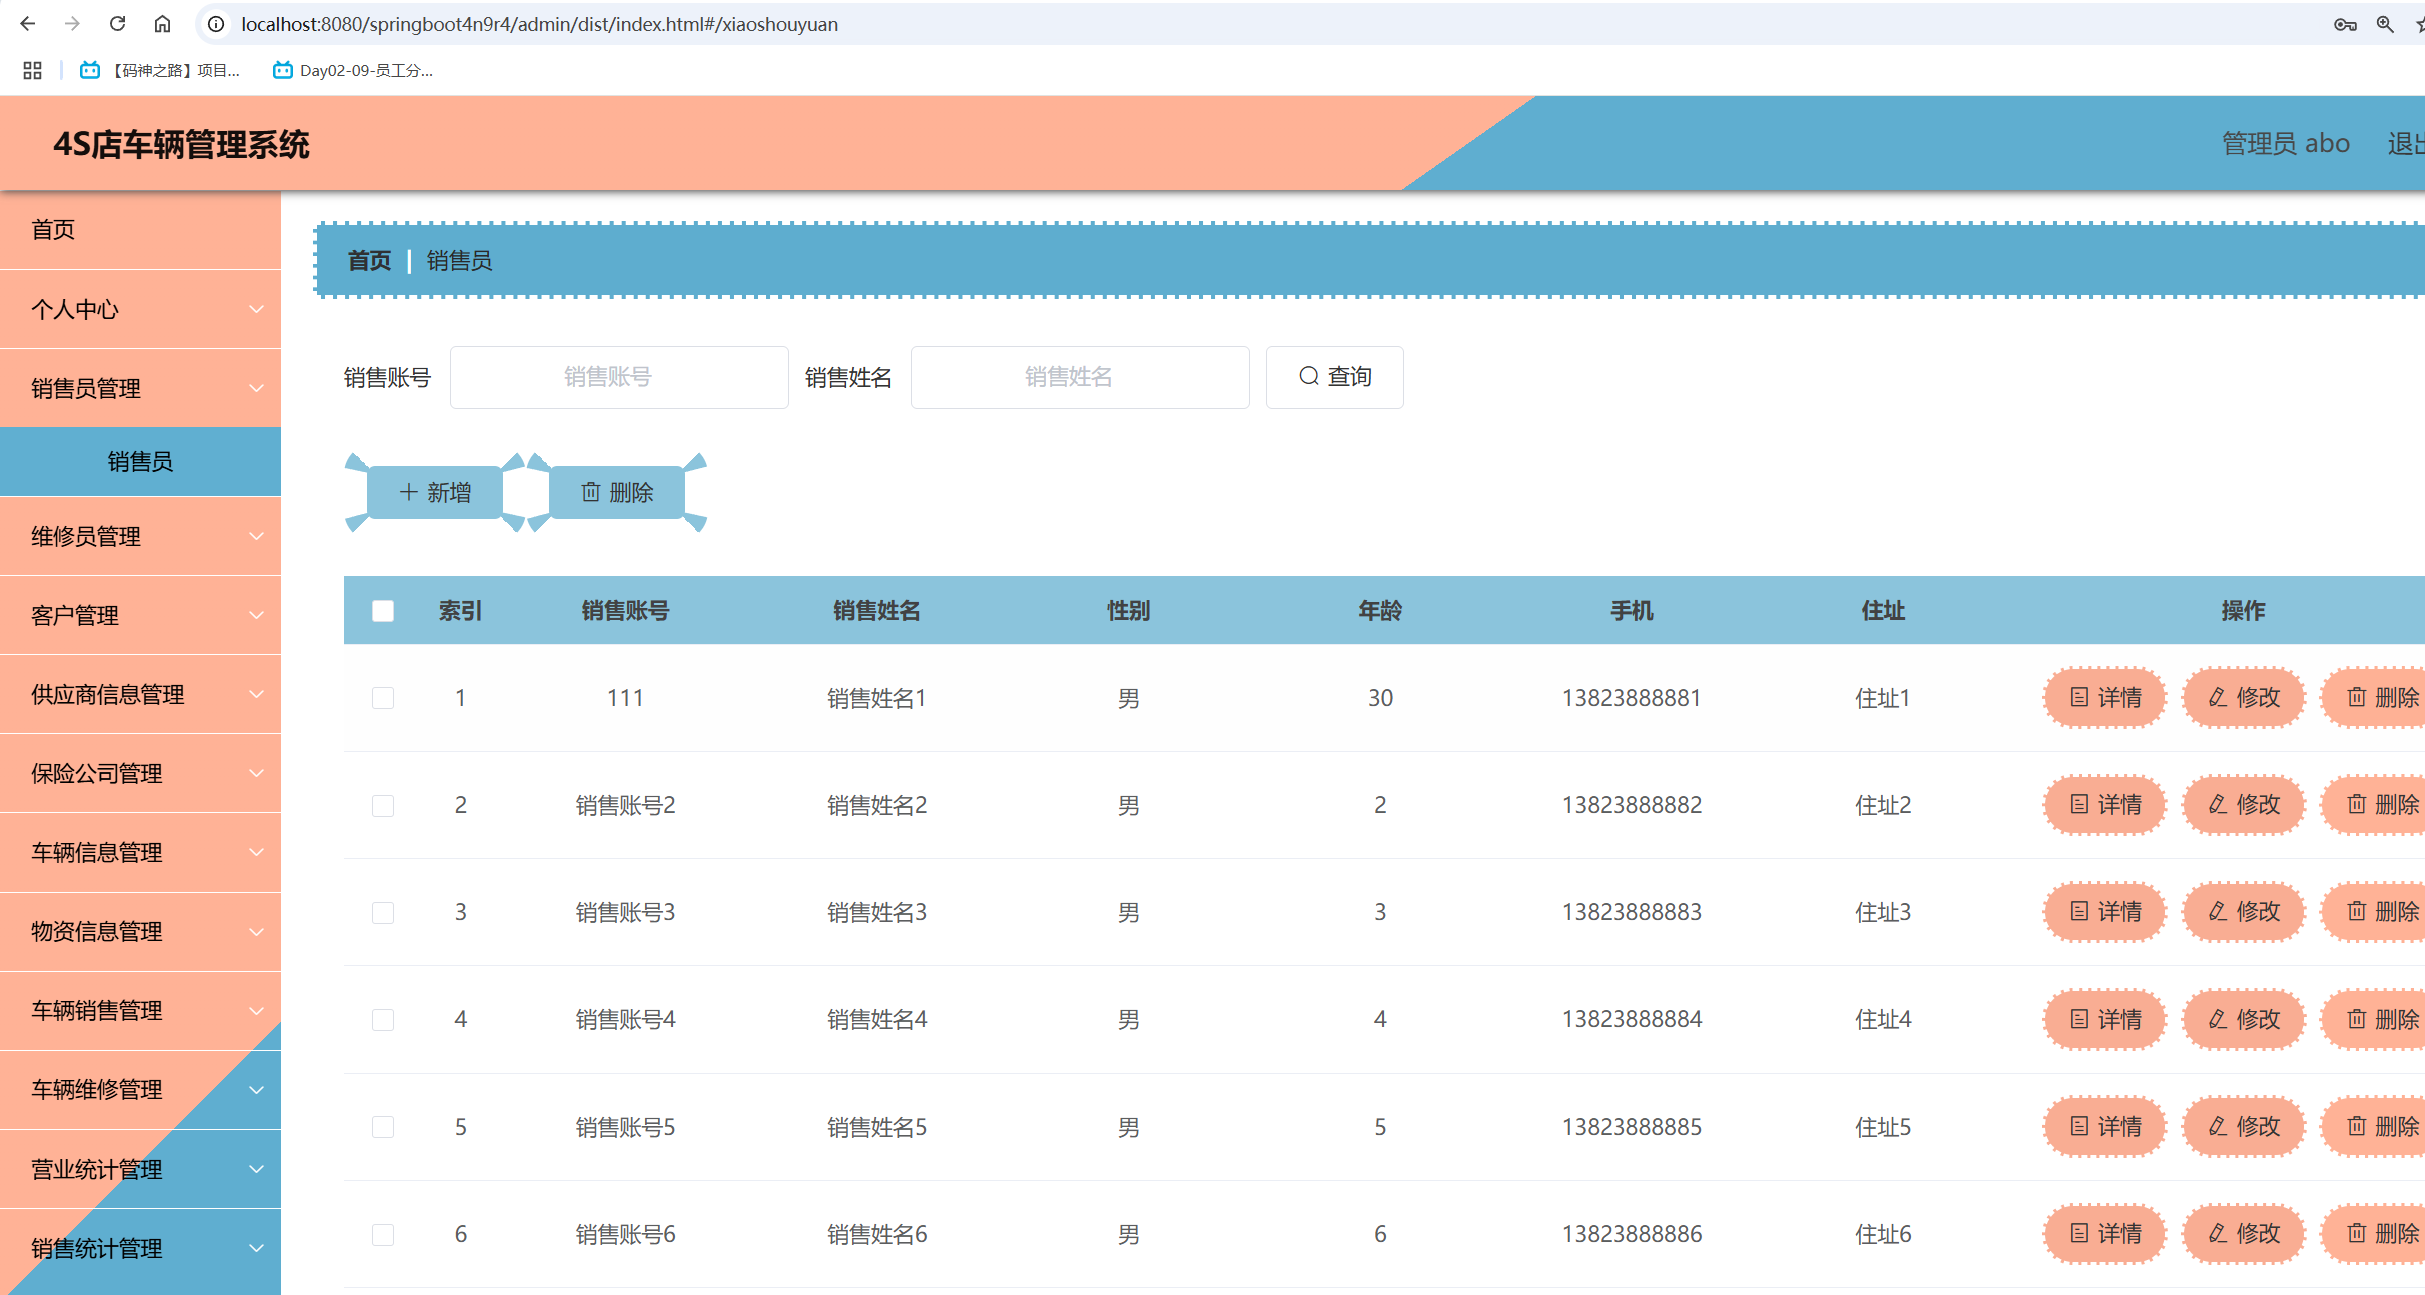Click the trash icon on the toolbar 删除 button
The image size is (2425, 1295).
(590, 492)
